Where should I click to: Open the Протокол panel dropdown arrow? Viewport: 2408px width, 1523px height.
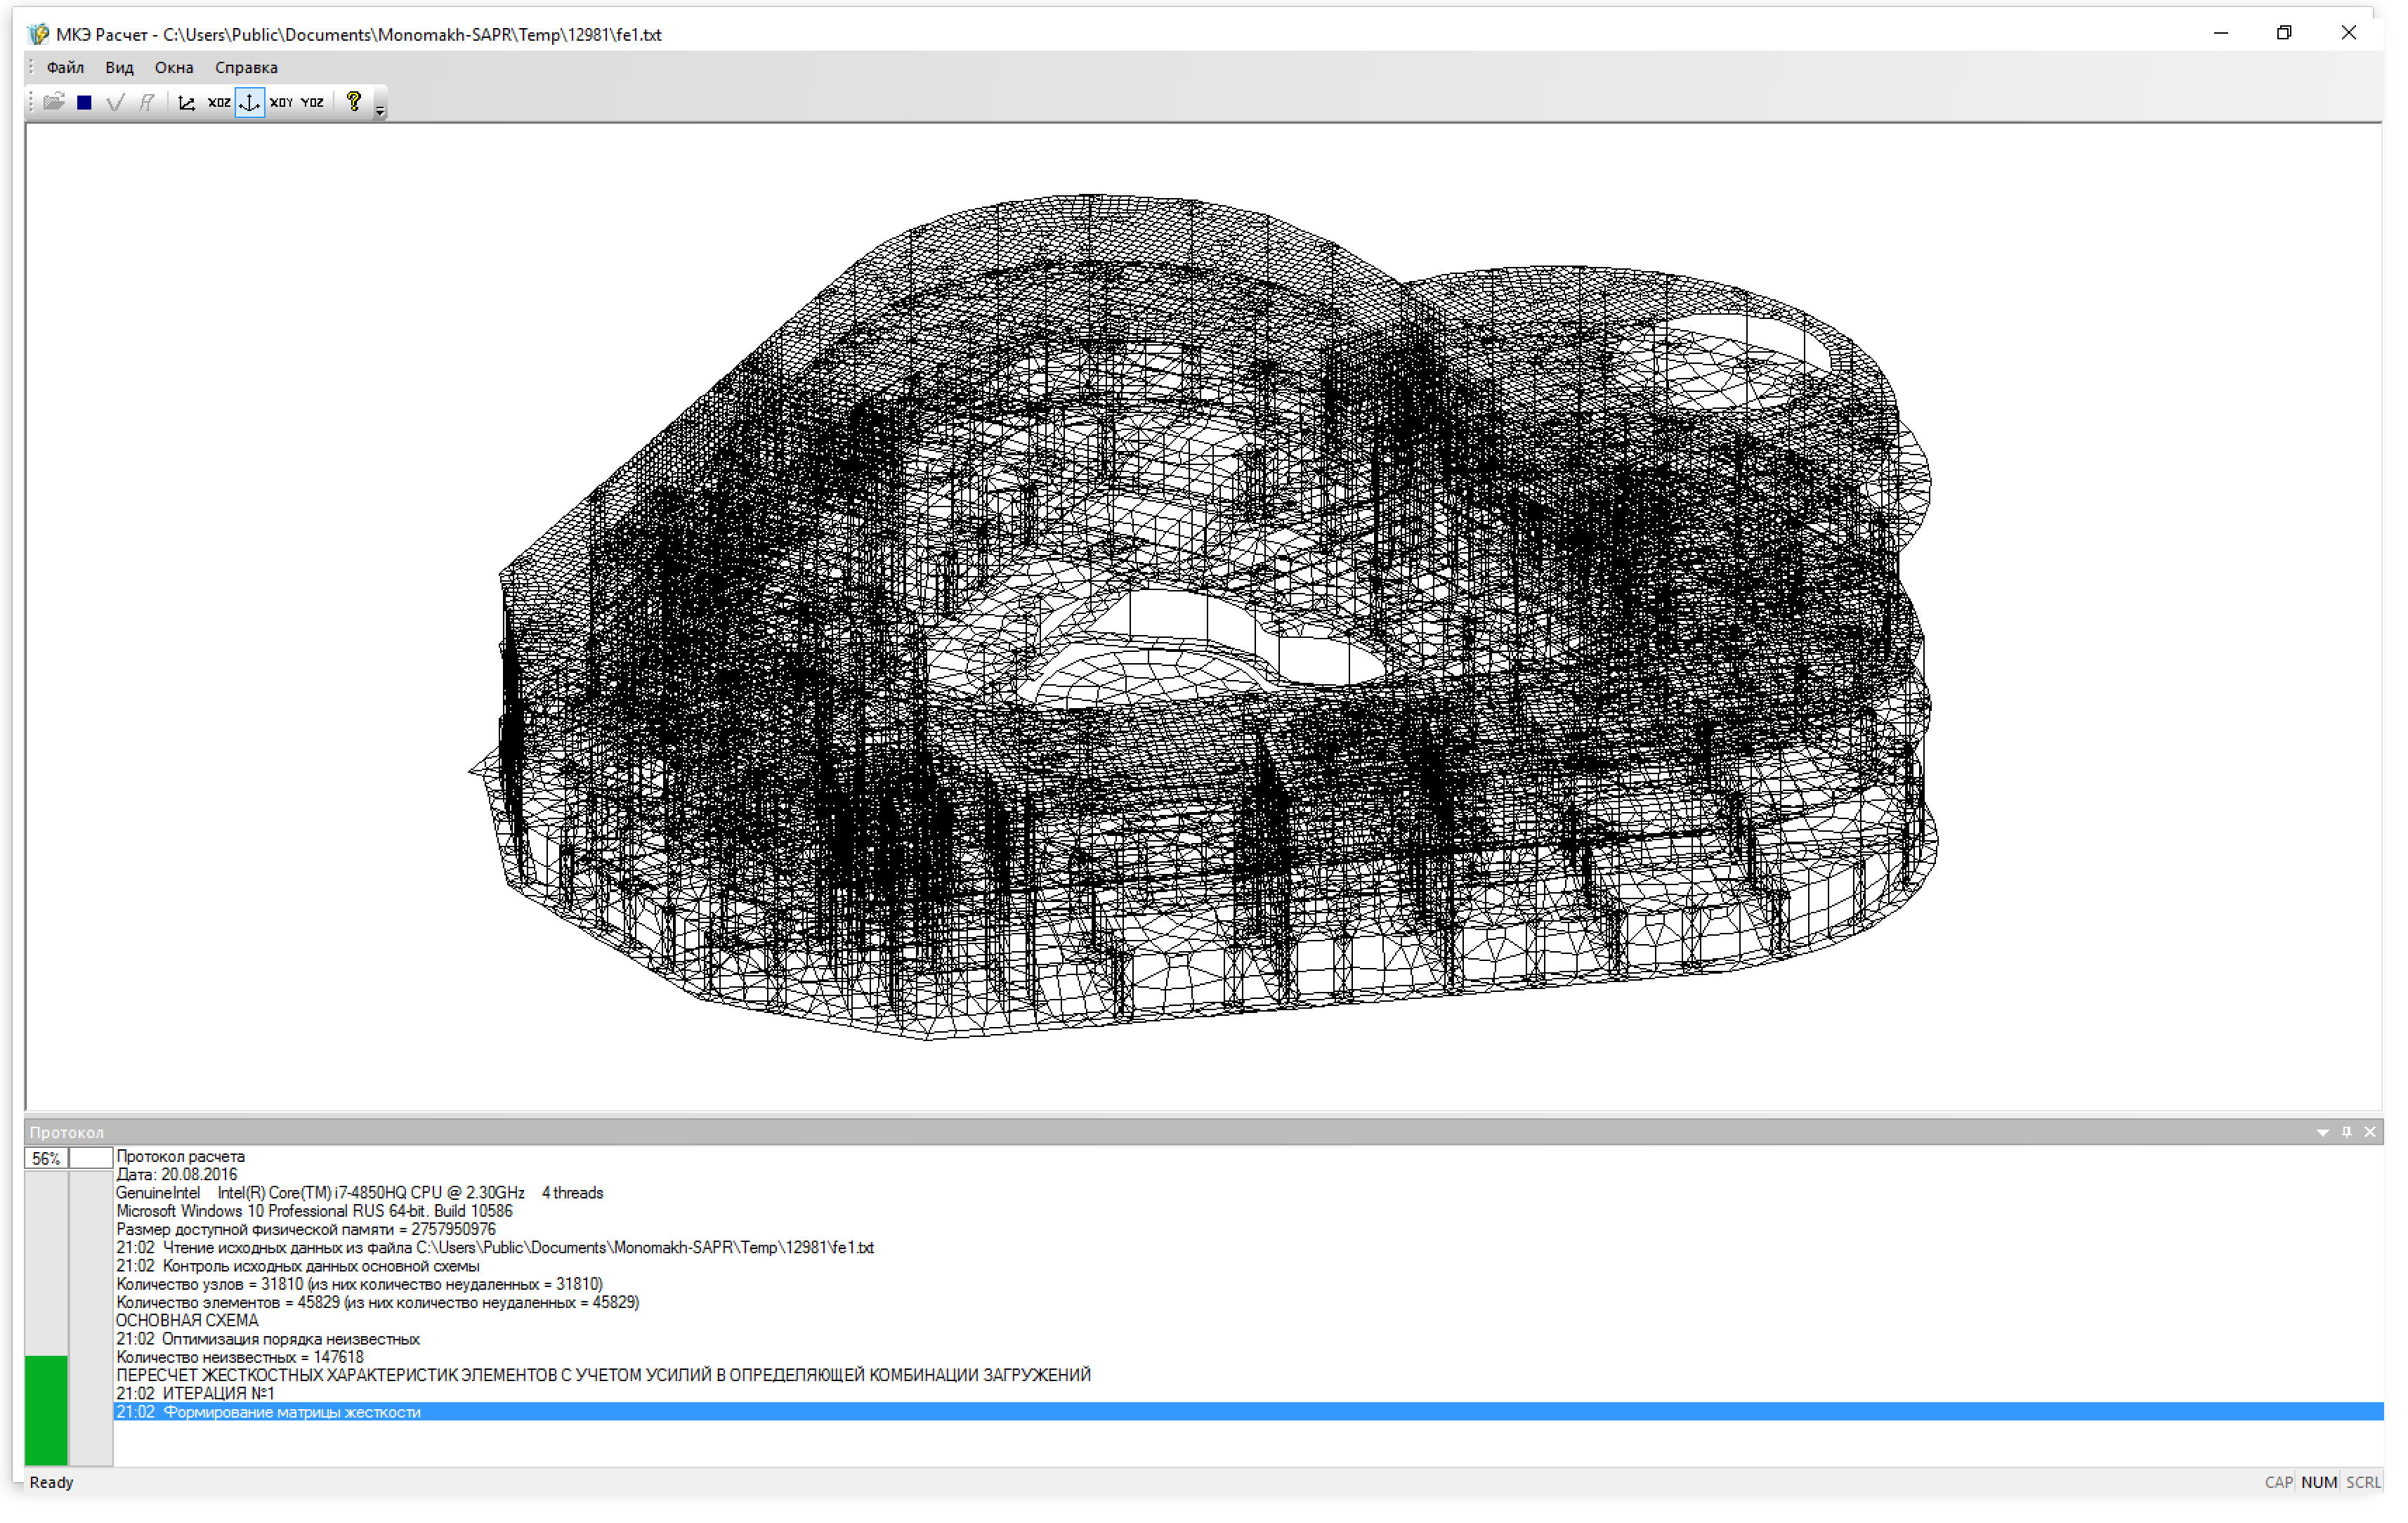[2322, 1132]
